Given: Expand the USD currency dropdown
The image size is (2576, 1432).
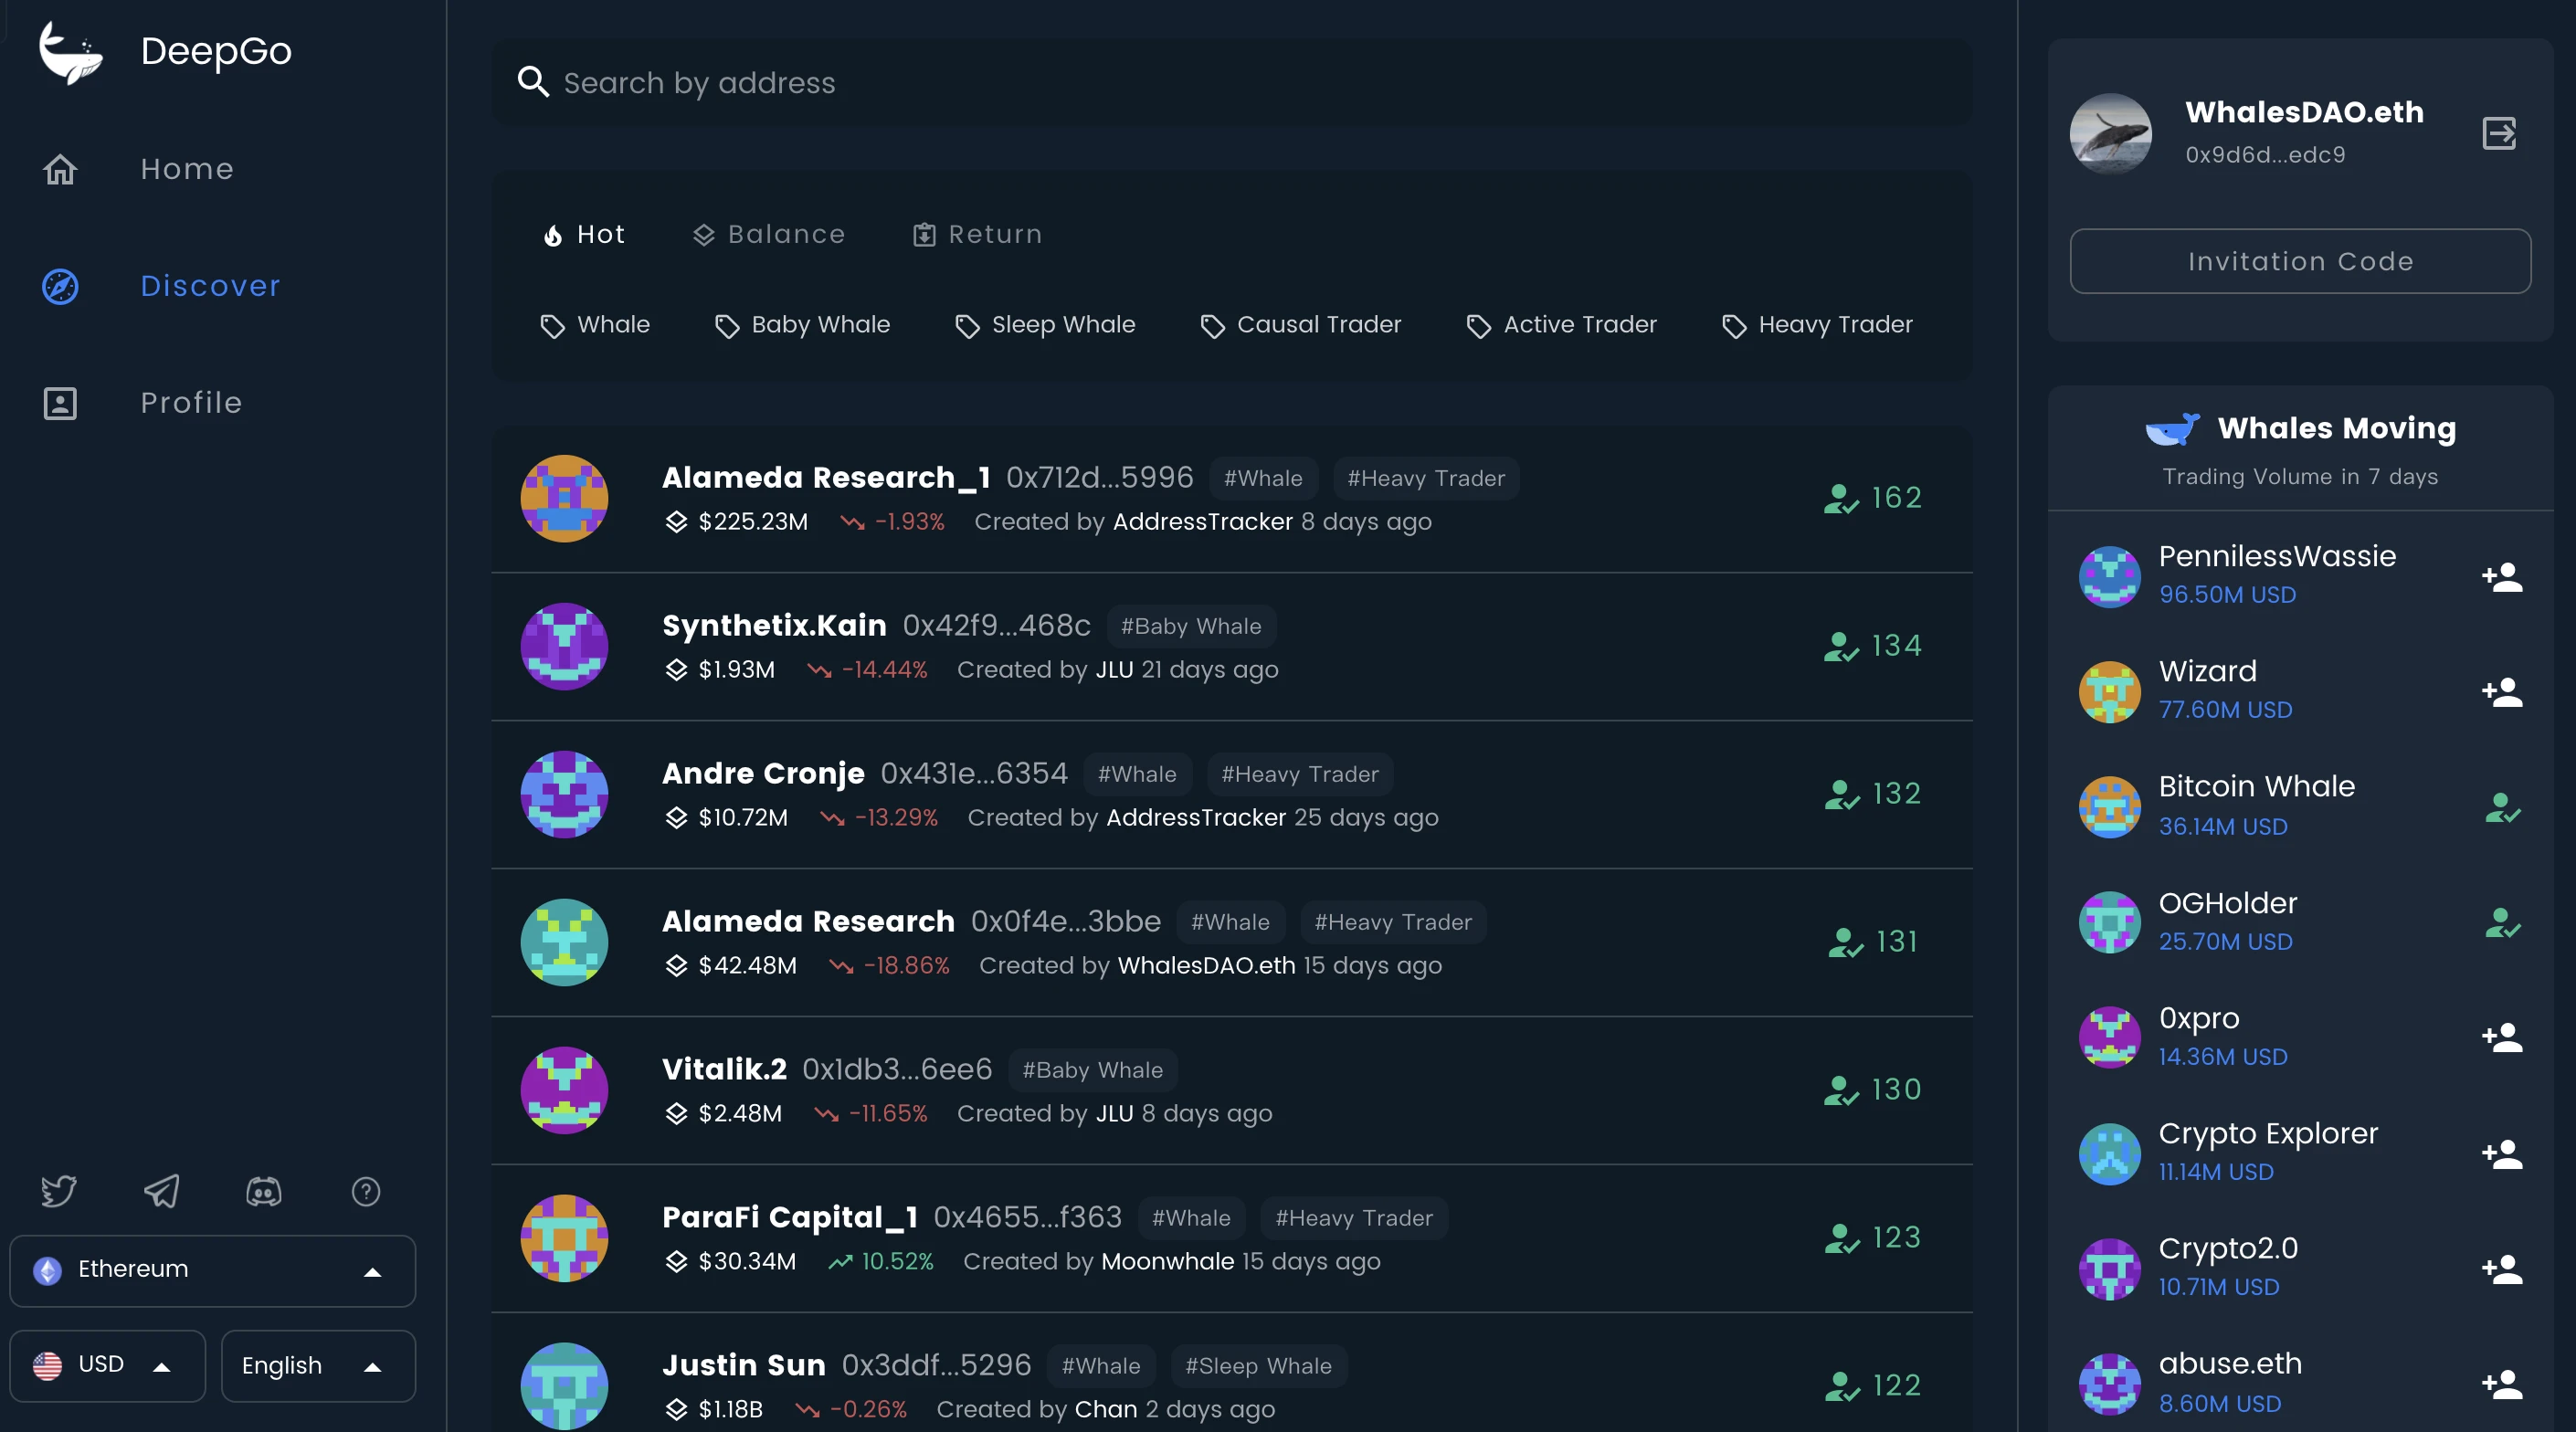Looking at the screenshot, I should pyautogui.click(x=107, y=1366).
